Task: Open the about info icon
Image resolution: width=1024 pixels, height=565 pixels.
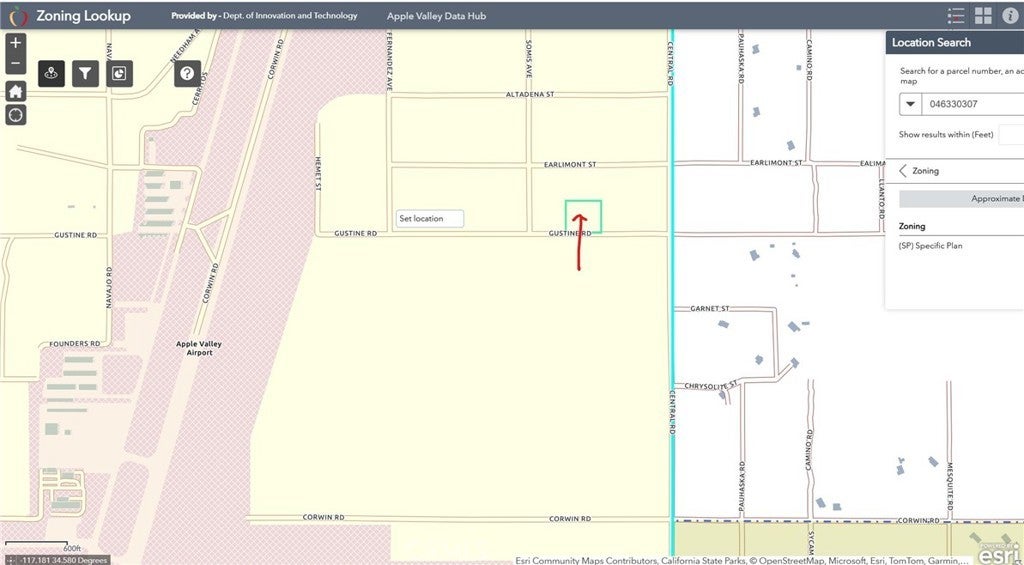Action: pyautogui.click(x=1009, y=16)
